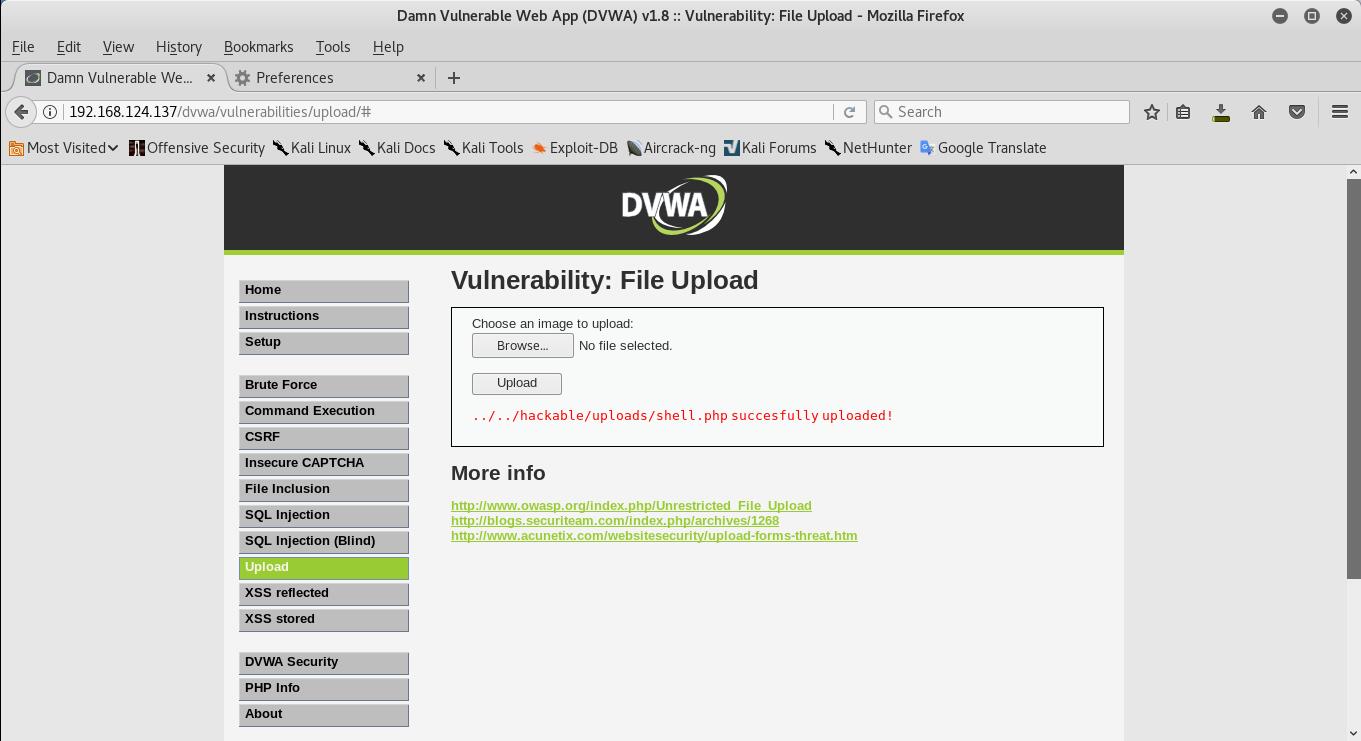Open Exploit-DB bookmark
The image size is (1361, 741).
(575, 148)
